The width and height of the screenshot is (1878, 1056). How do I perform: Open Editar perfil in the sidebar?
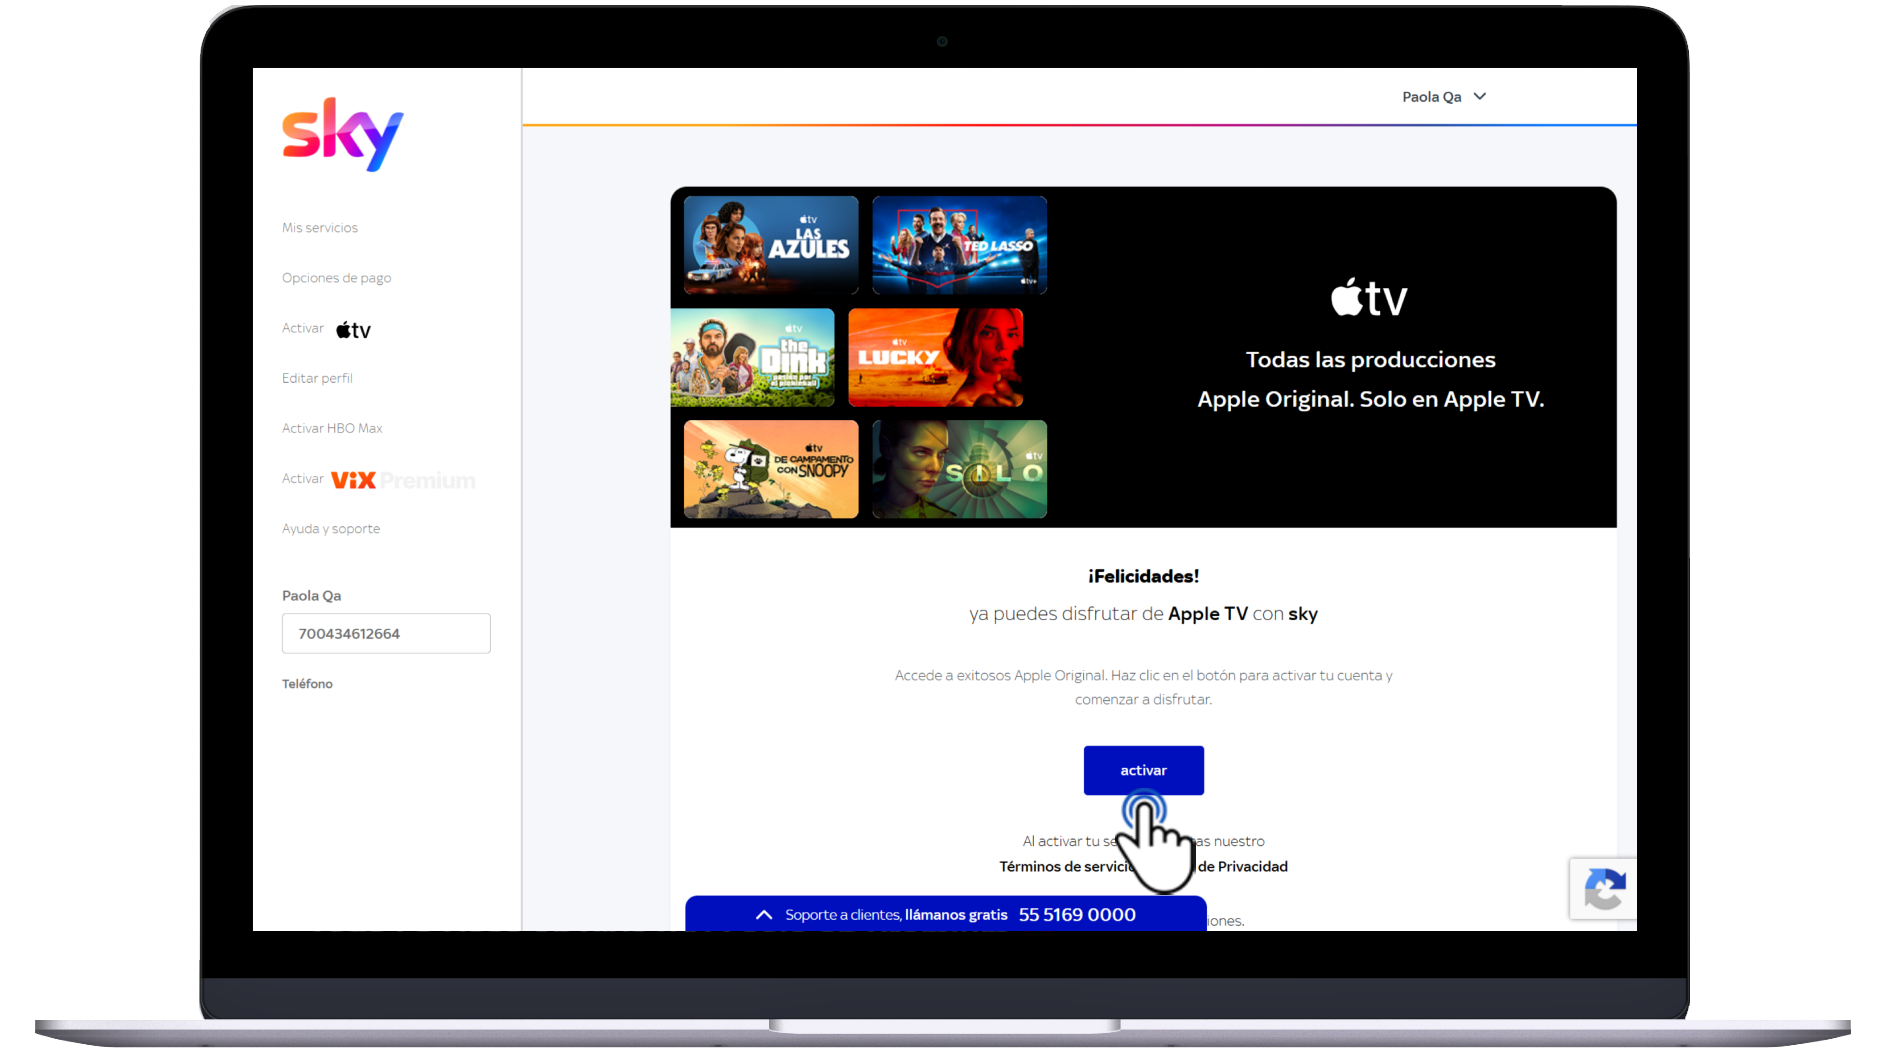[317, 378]
